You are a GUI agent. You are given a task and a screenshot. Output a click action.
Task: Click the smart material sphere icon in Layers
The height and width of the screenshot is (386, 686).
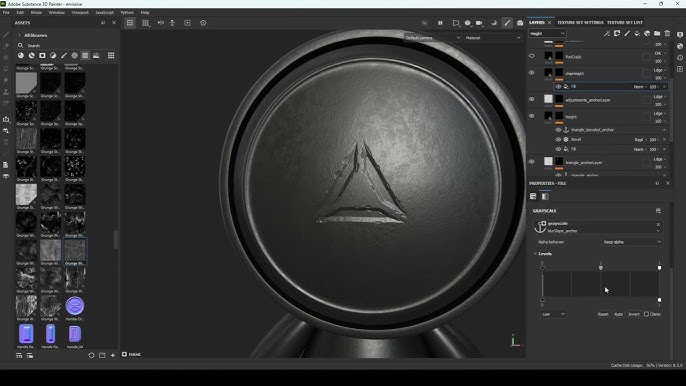click(647, 33)
